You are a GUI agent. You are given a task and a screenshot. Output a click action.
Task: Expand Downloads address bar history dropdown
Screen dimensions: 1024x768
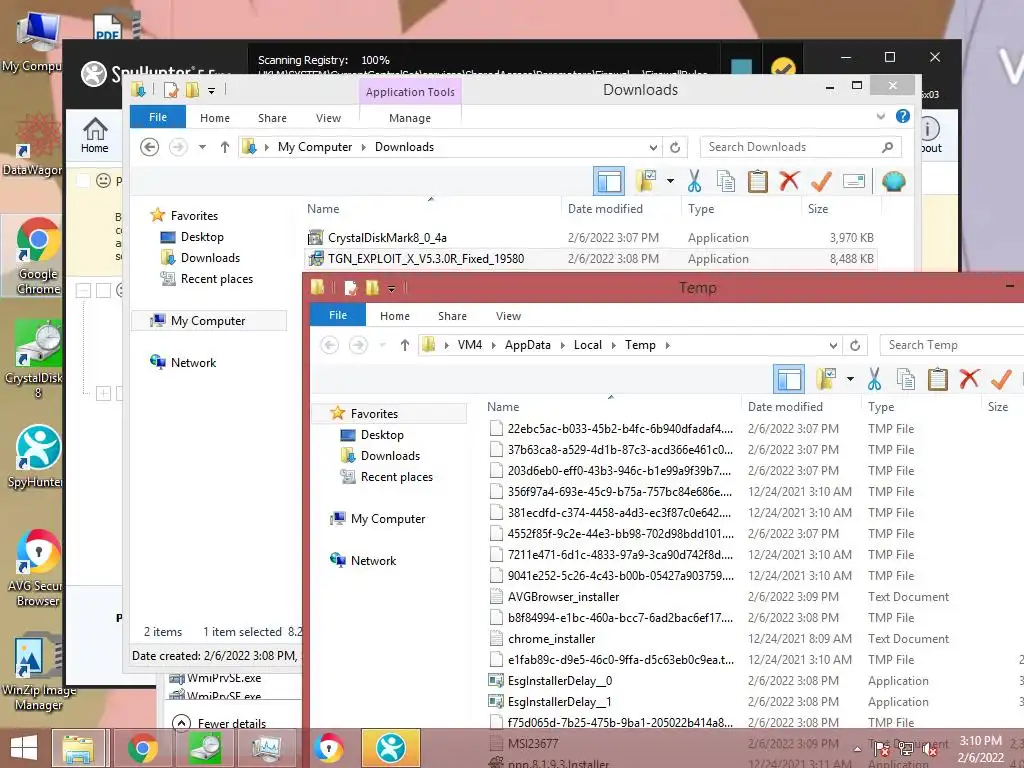653,147
